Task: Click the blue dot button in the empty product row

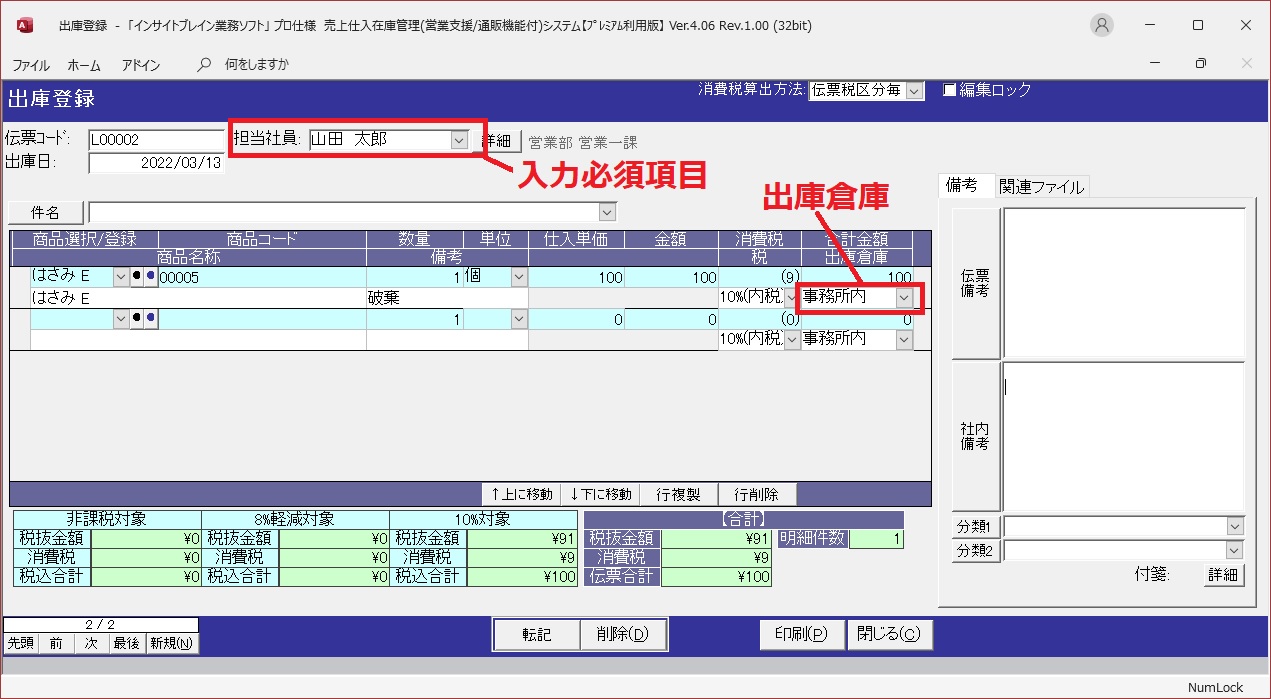Action: click(x=150, y=319)
